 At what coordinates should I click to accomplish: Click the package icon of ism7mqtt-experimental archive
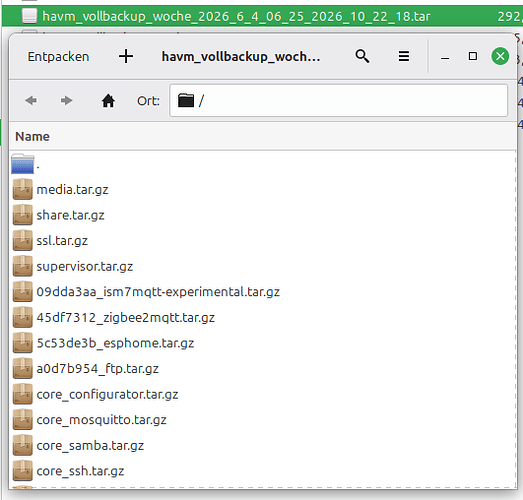point(23,292)
